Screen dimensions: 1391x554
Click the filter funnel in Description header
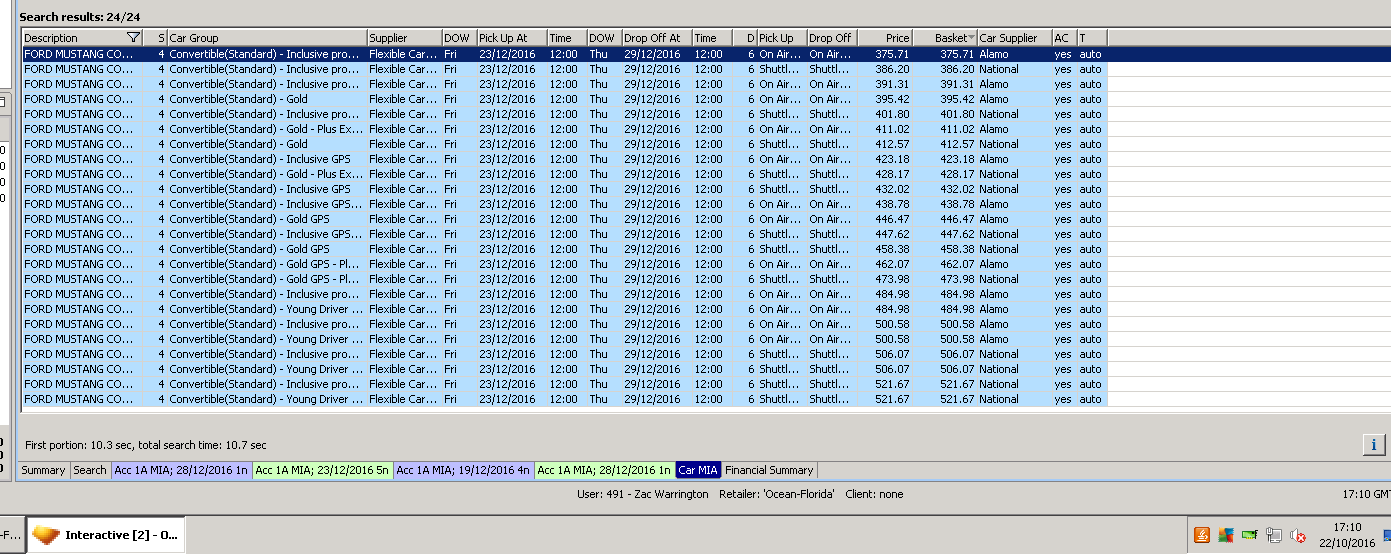point(133,38)
